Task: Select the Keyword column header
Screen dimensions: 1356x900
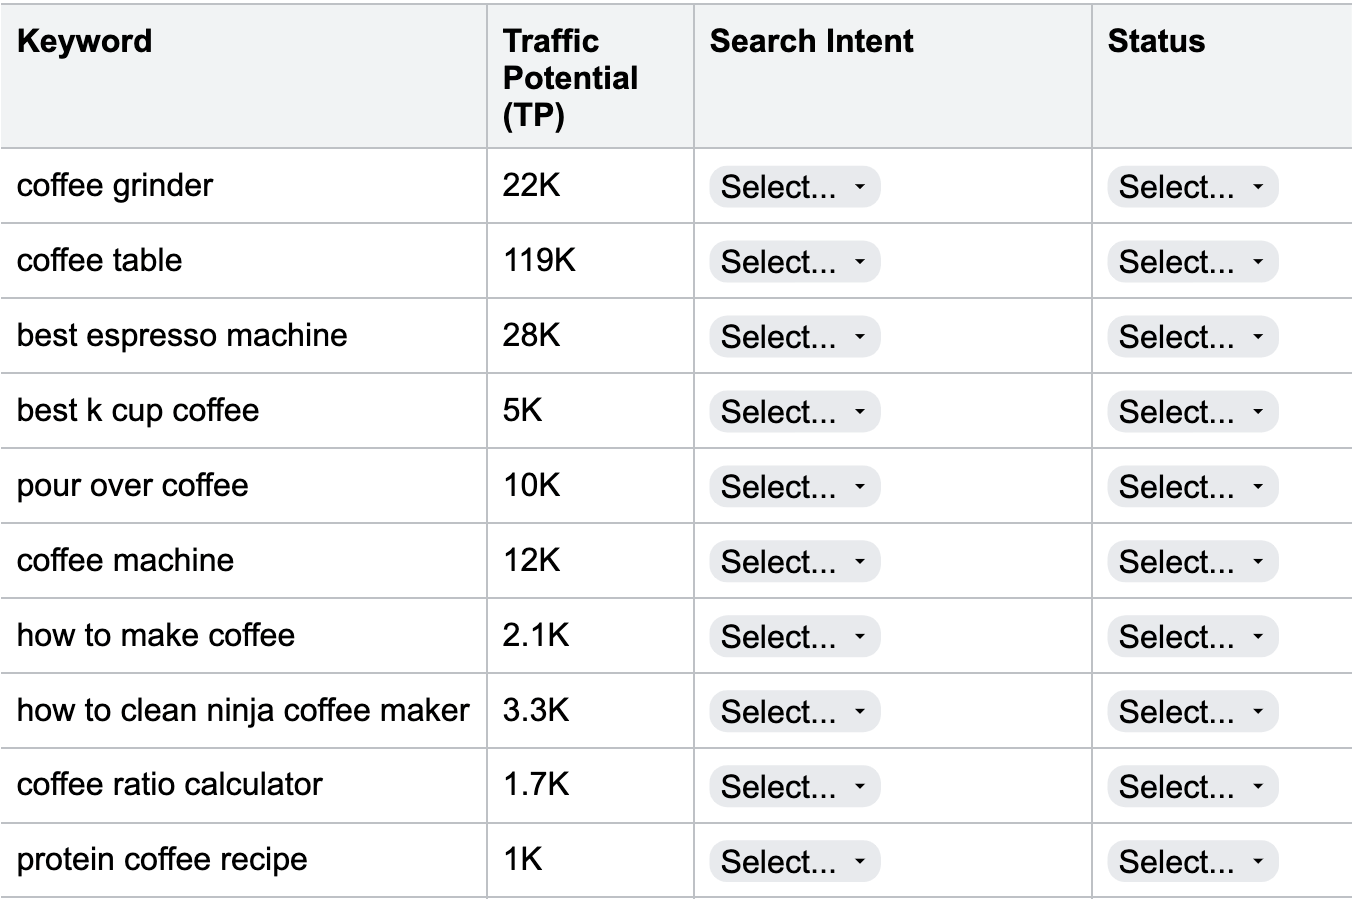Action: (84, 41)
